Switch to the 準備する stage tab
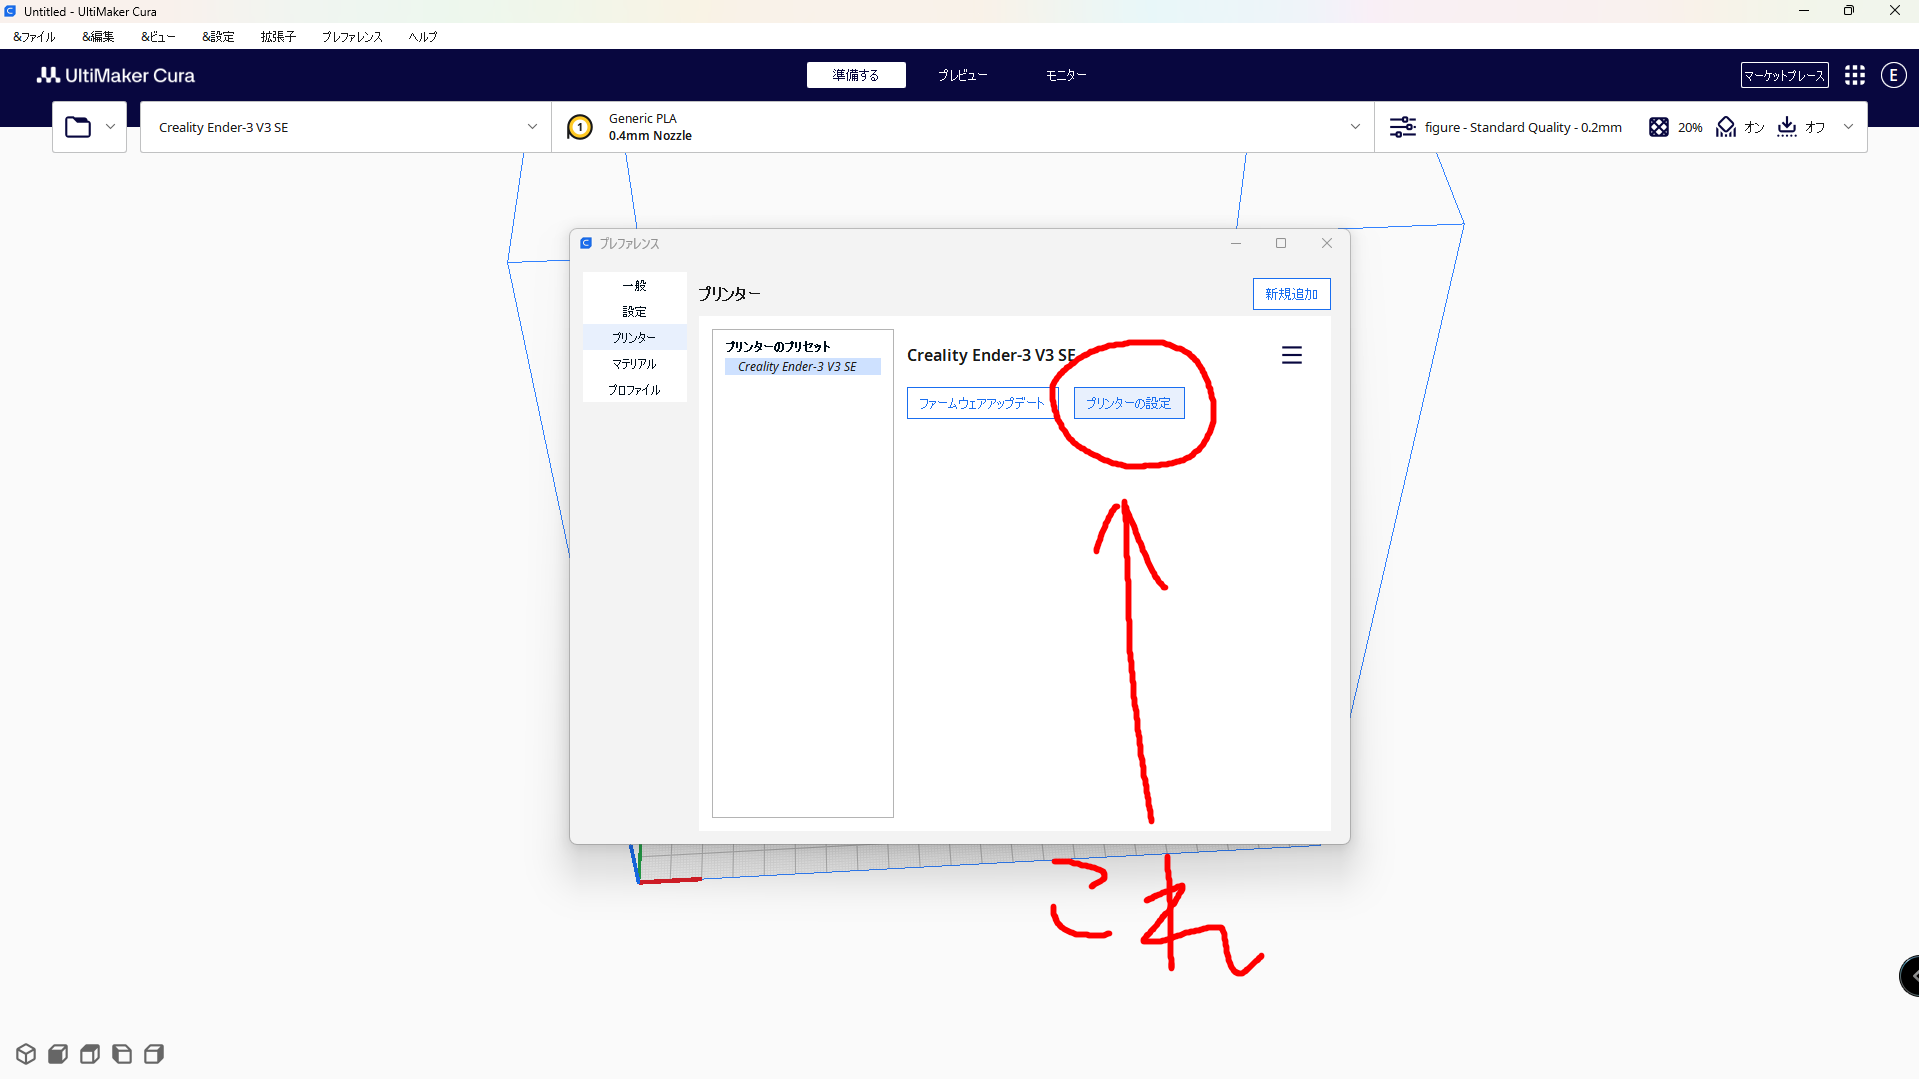The height and width of the screenshot is (1079, 1919). click(x=856, y=75)
